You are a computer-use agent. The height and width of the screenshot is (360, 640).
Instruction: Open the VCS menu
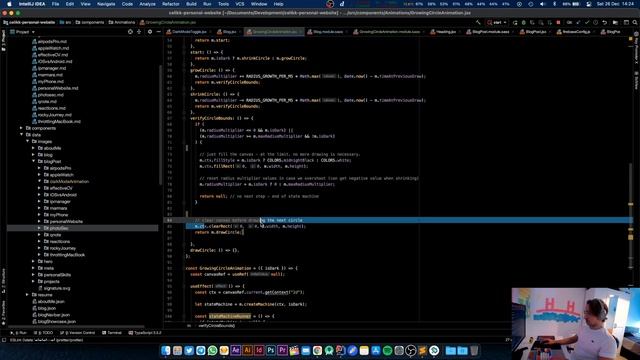tap(240, 4)
